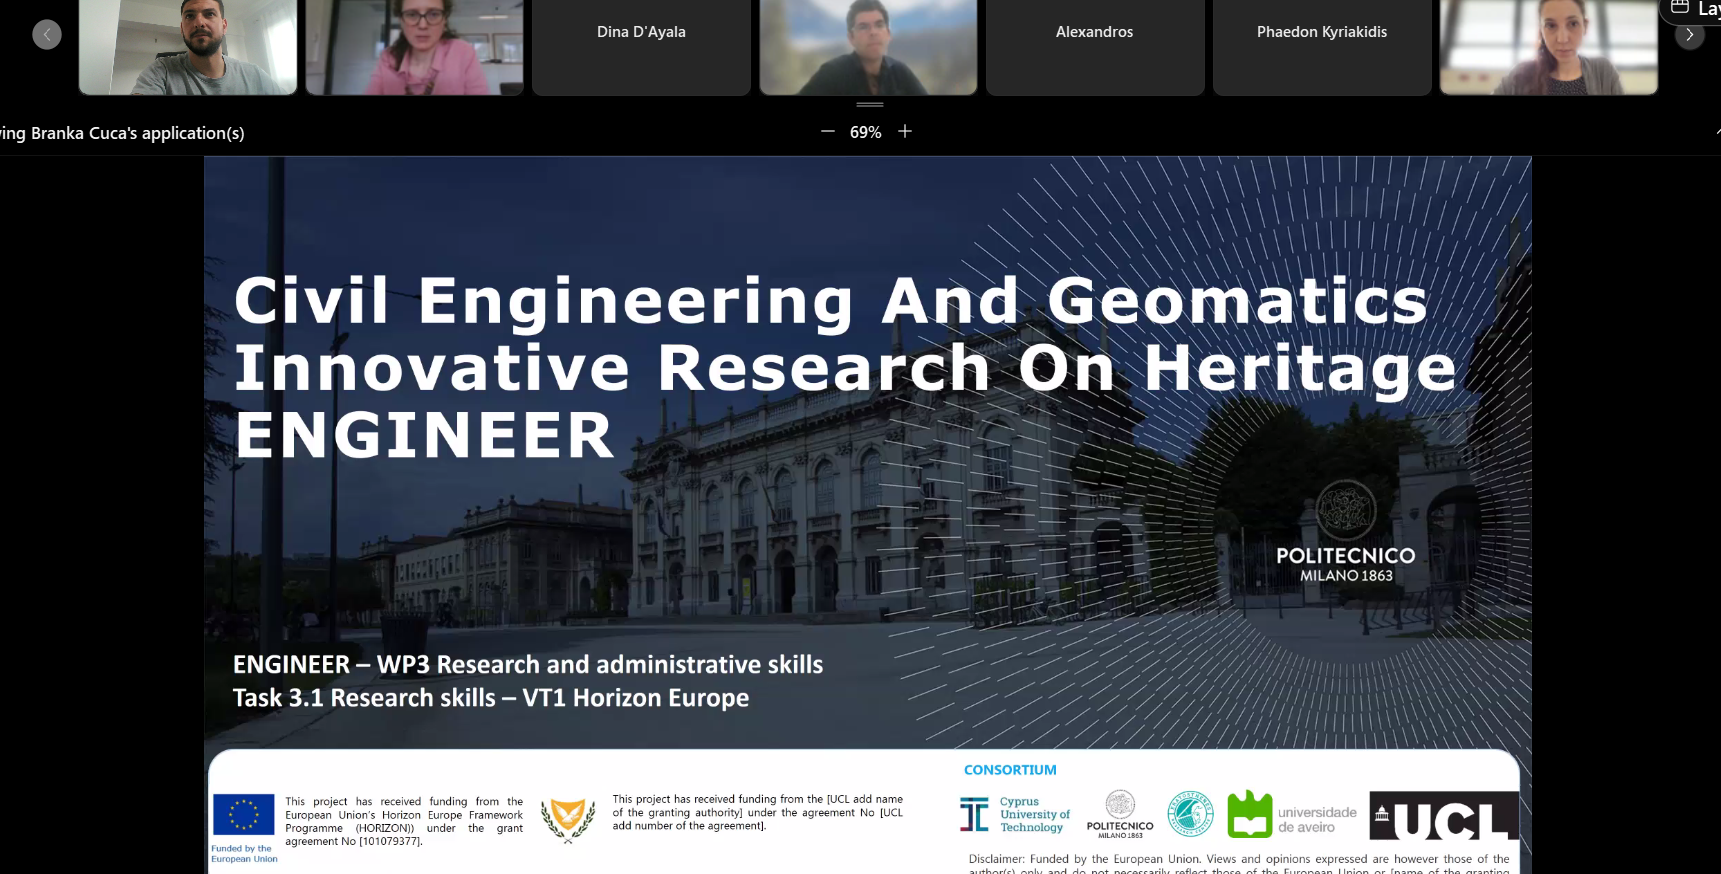The height and width of the screenshot is (874, 1721).
Task: Click the European Union flag logo
Action: coord(244,814)
